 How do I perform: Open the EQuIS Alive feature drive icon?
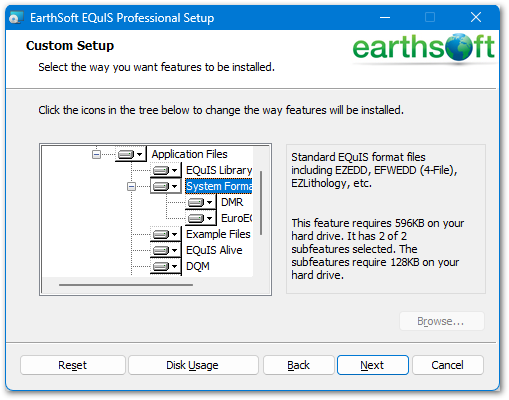coord(165,250)
